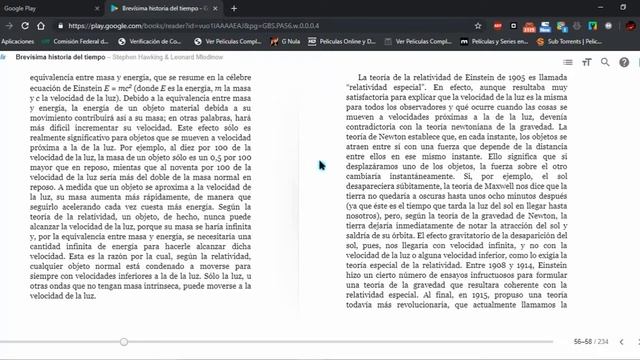The image size is (640, 360).
Task: Click the gray power extension icon
Action: coord(577,26)
